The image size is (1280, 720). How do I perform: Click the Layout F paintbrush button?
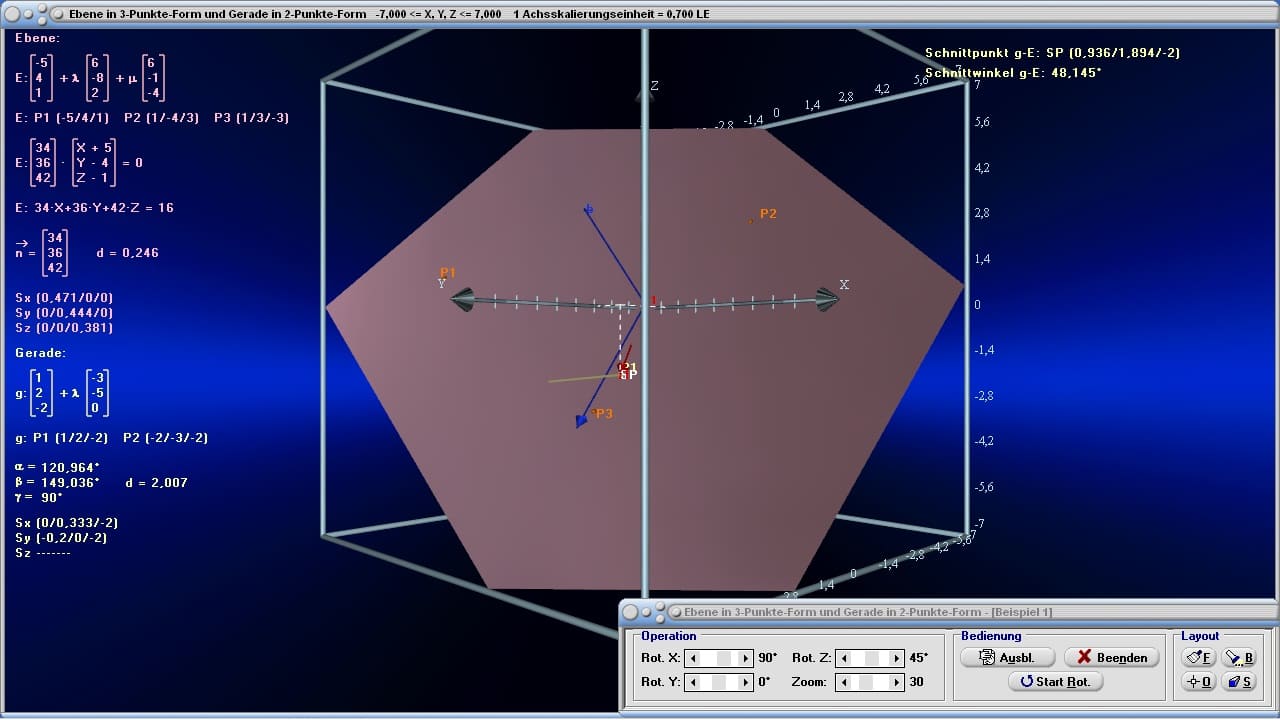1198,657
